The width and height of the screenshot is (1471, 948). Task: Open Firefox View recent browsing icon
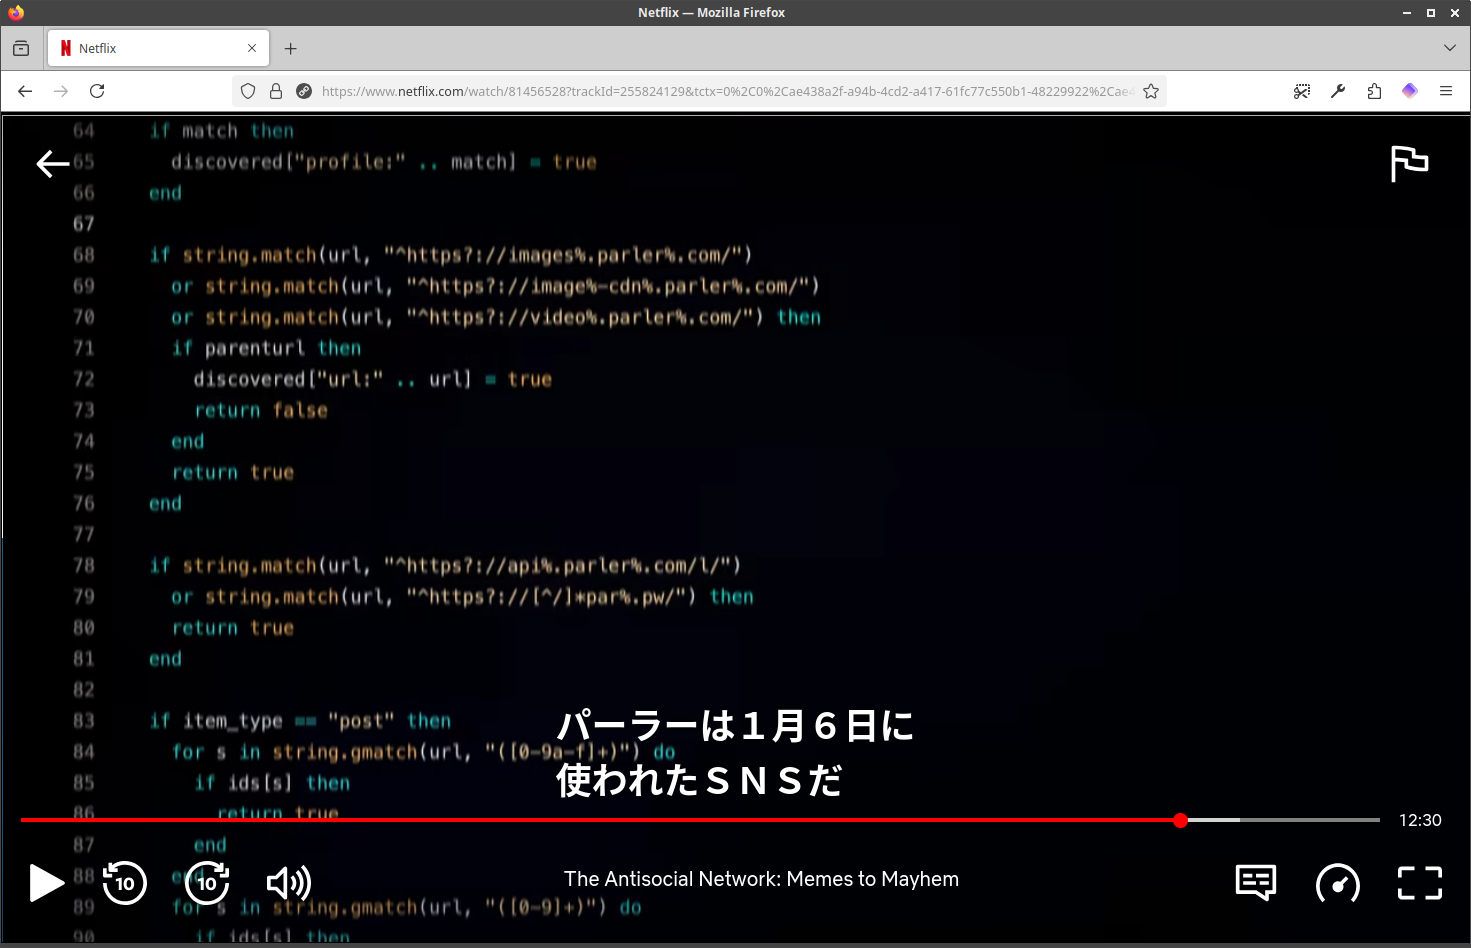[21, 48]
